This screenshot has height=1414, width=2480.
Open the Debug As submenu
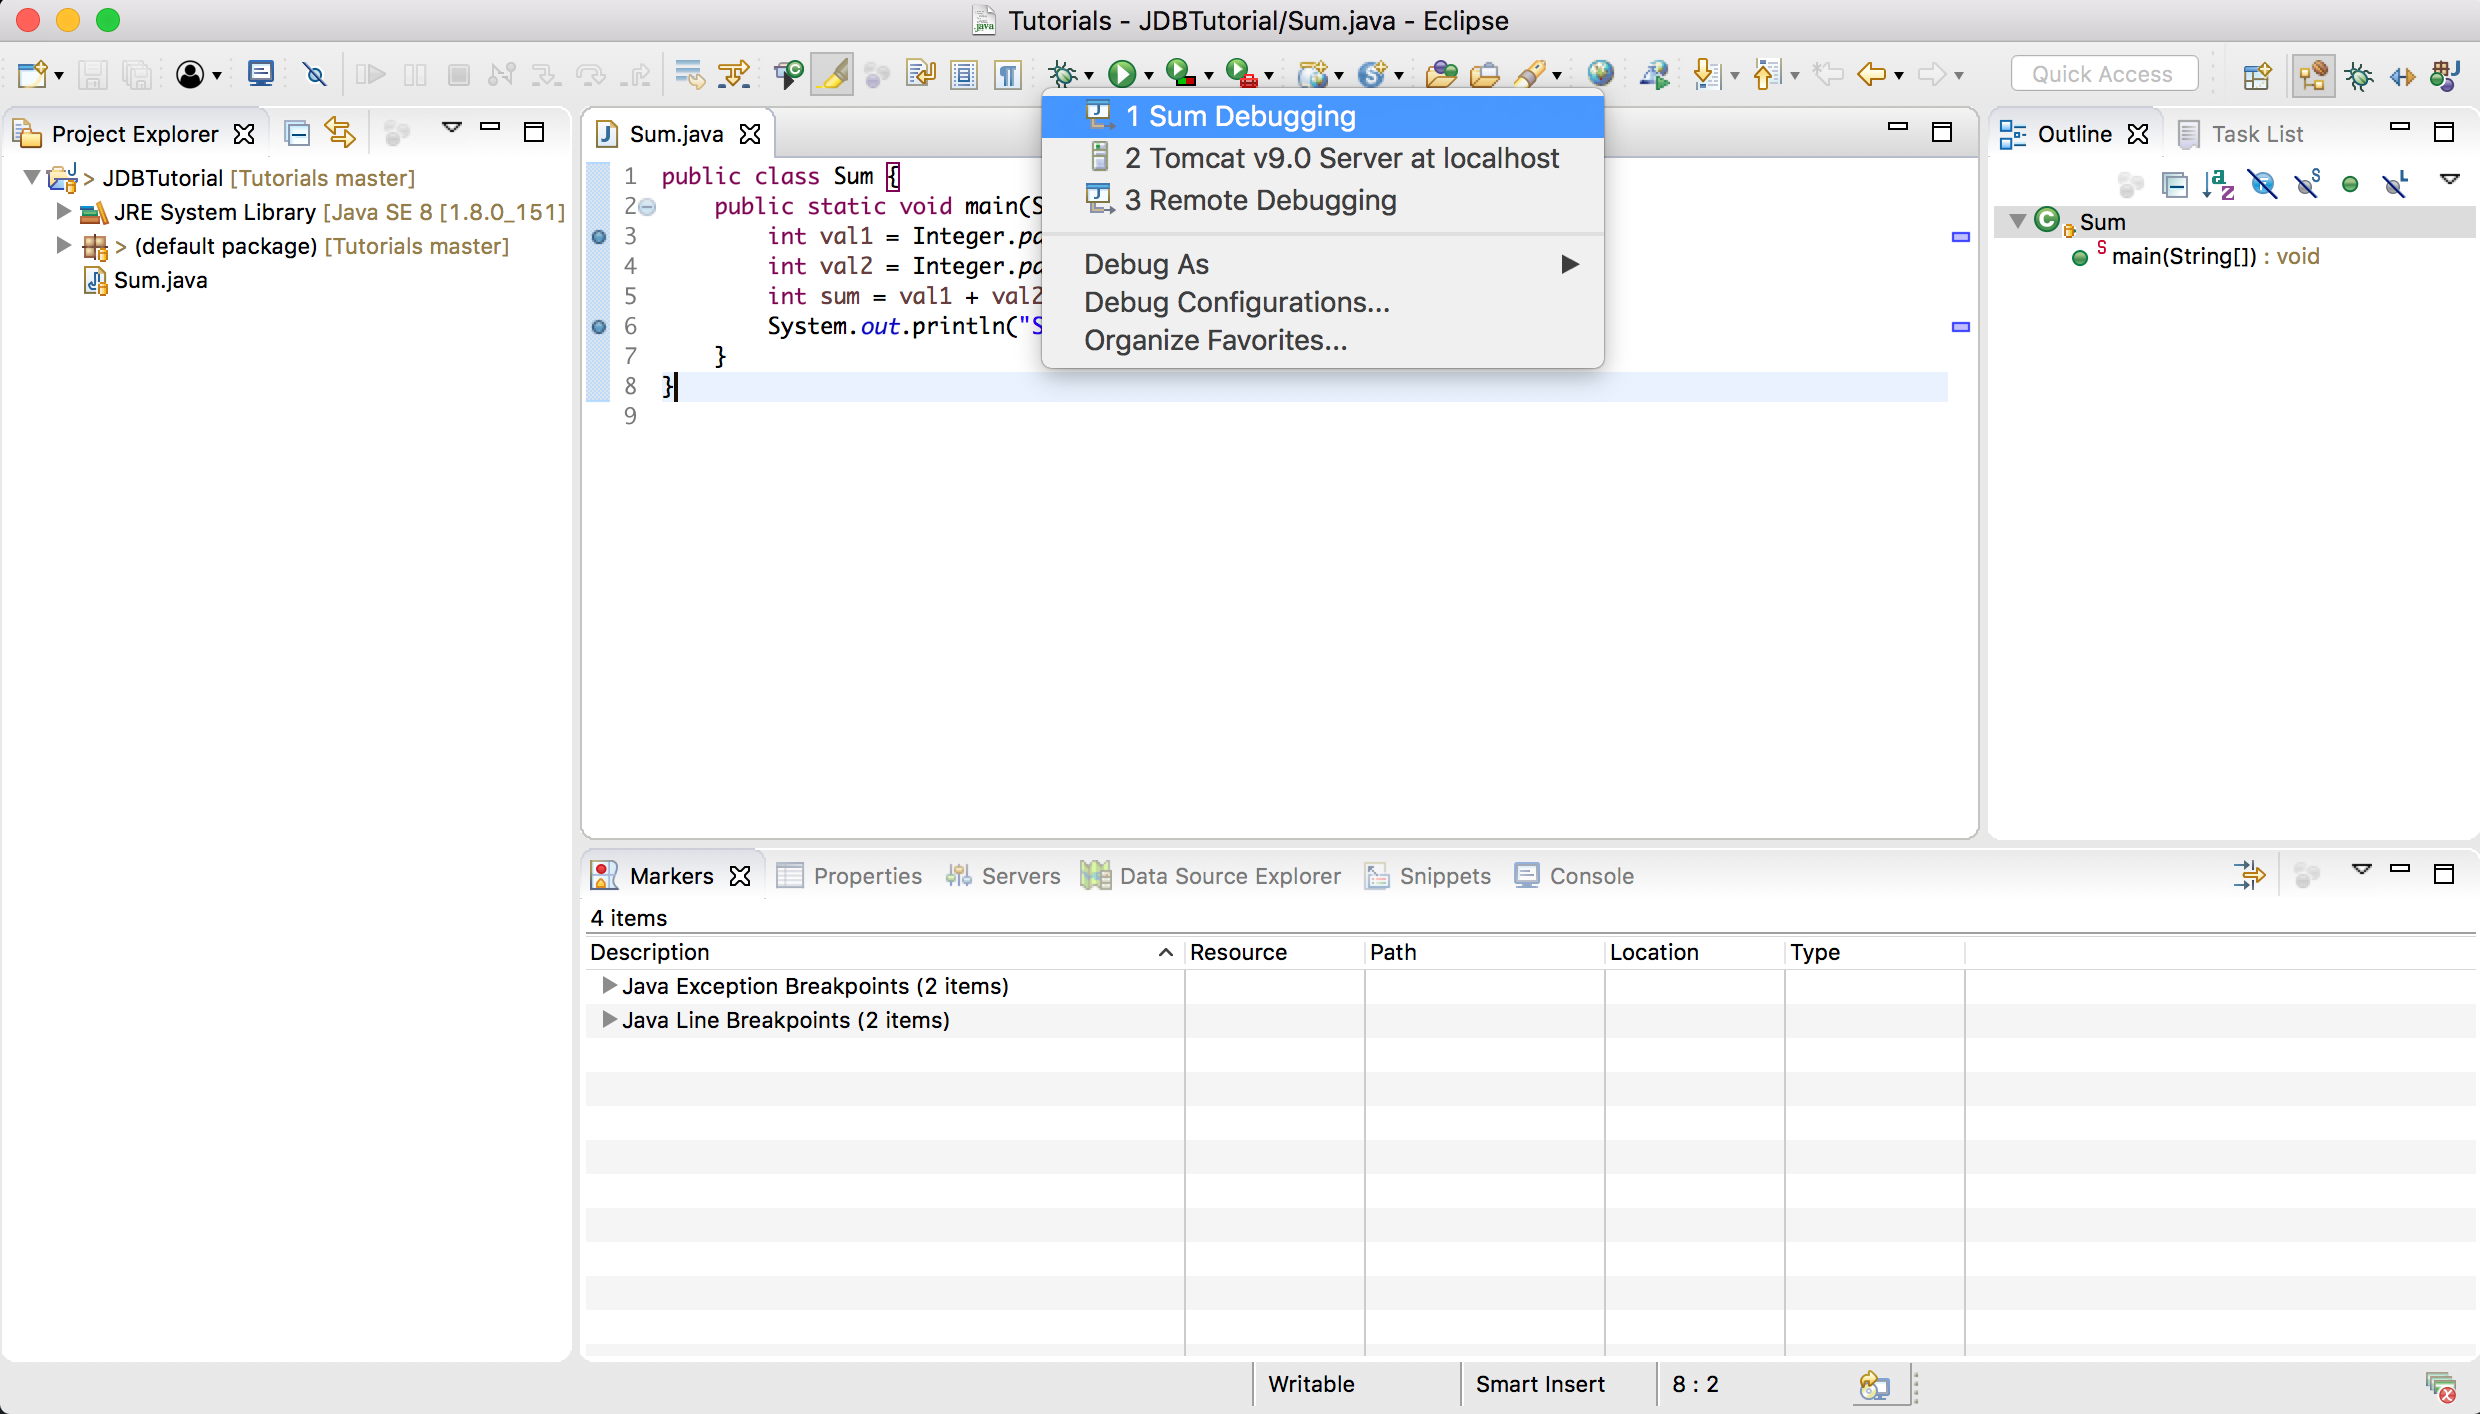1322,264
